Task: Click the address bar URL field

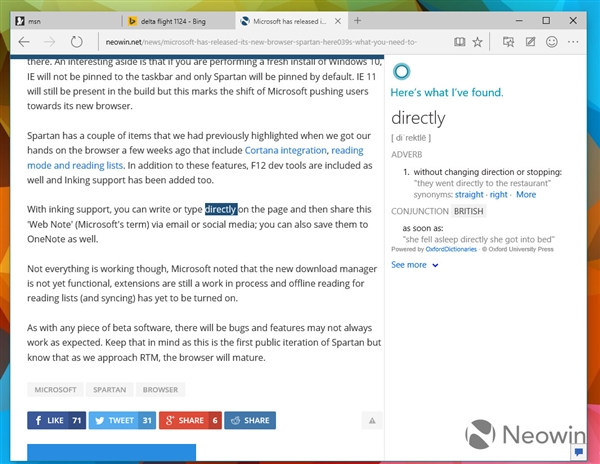Action: click(x=261, y=42)
